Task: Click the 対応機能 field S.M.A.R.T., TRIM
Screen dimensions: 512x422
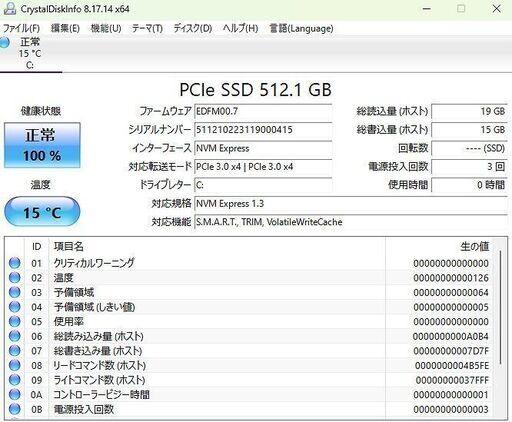Action: (x=351, y=222)
